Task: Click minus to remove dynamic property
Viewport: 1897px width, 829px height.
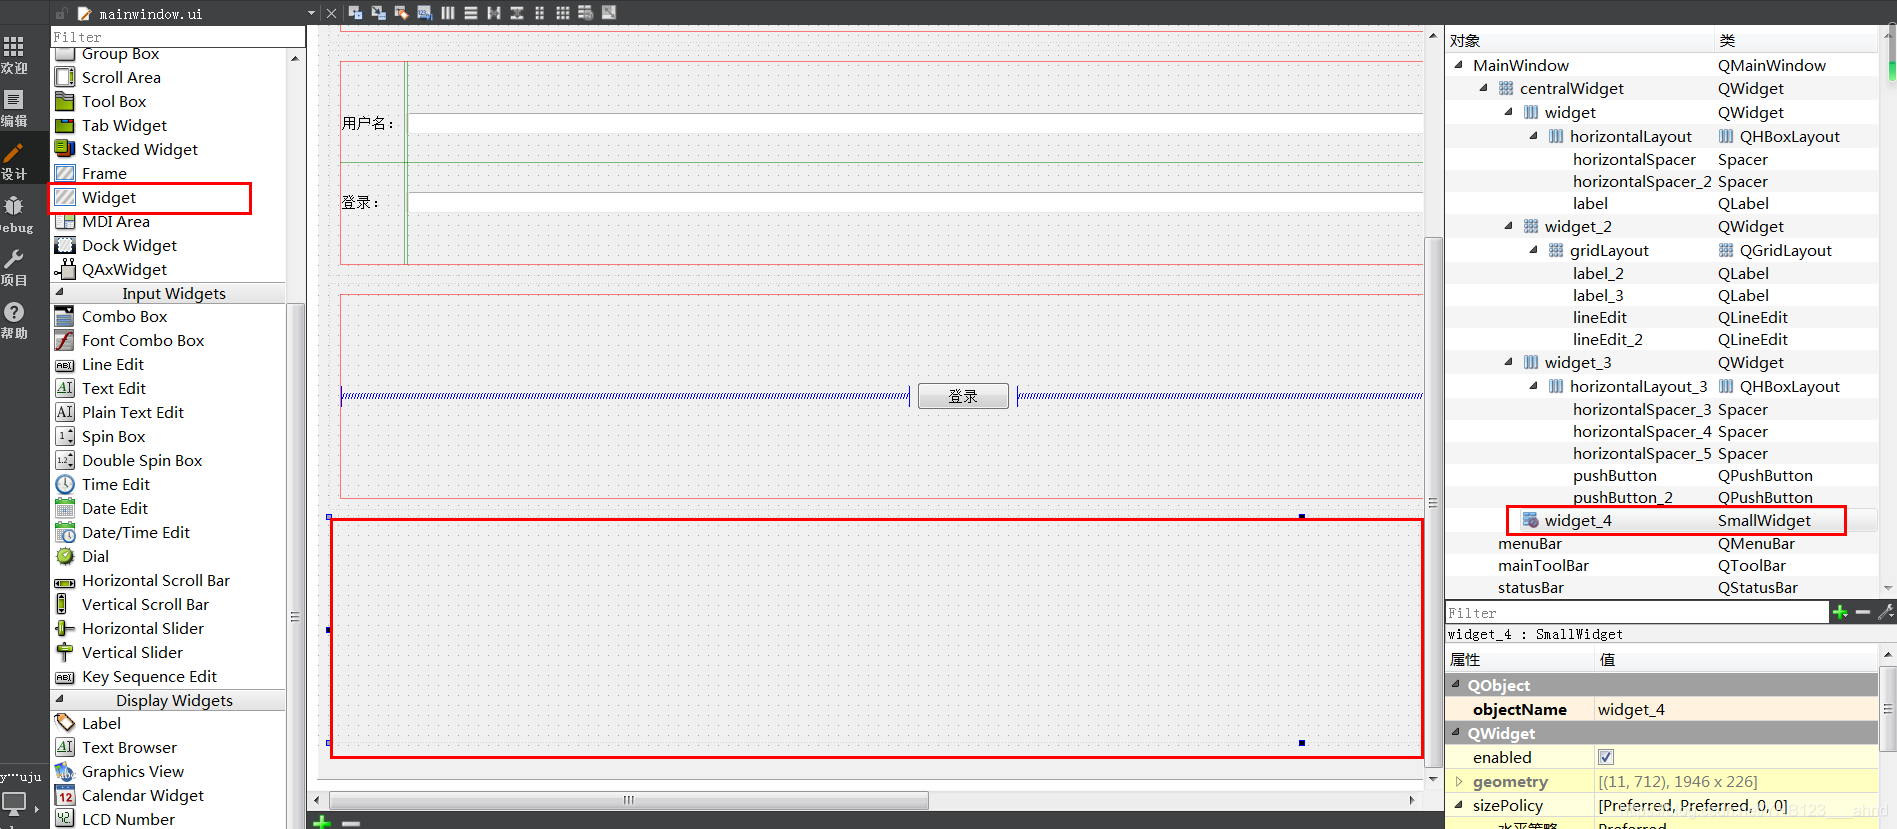Action: [1862, 612]
